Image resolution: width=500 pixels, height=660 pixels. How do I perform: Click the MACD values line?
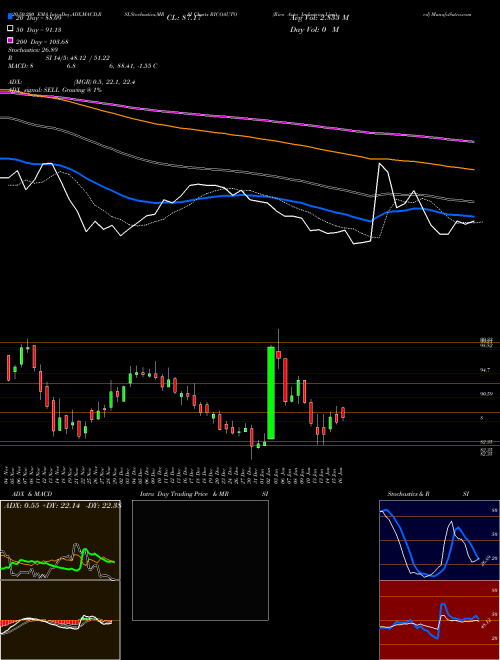click(82, 66)
